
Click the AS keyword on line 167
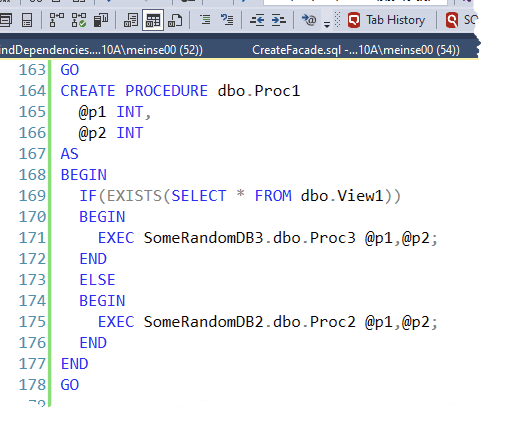69,154
